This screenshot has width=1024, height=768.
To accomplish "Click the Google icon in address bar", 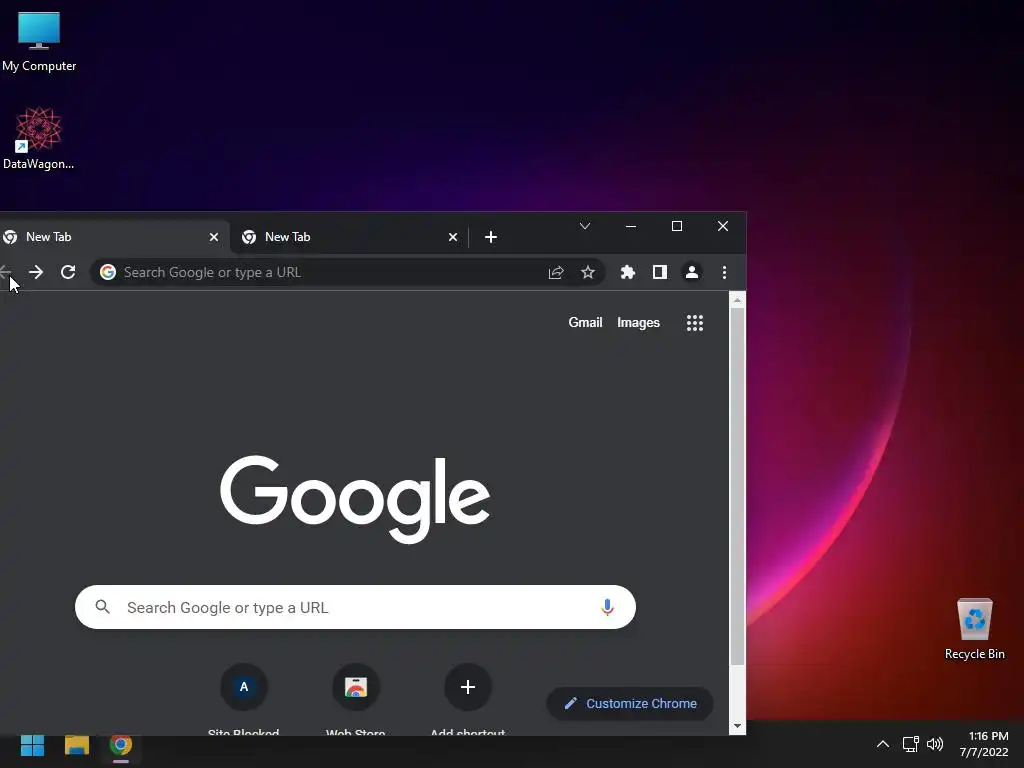I will [x=108, y=272].
